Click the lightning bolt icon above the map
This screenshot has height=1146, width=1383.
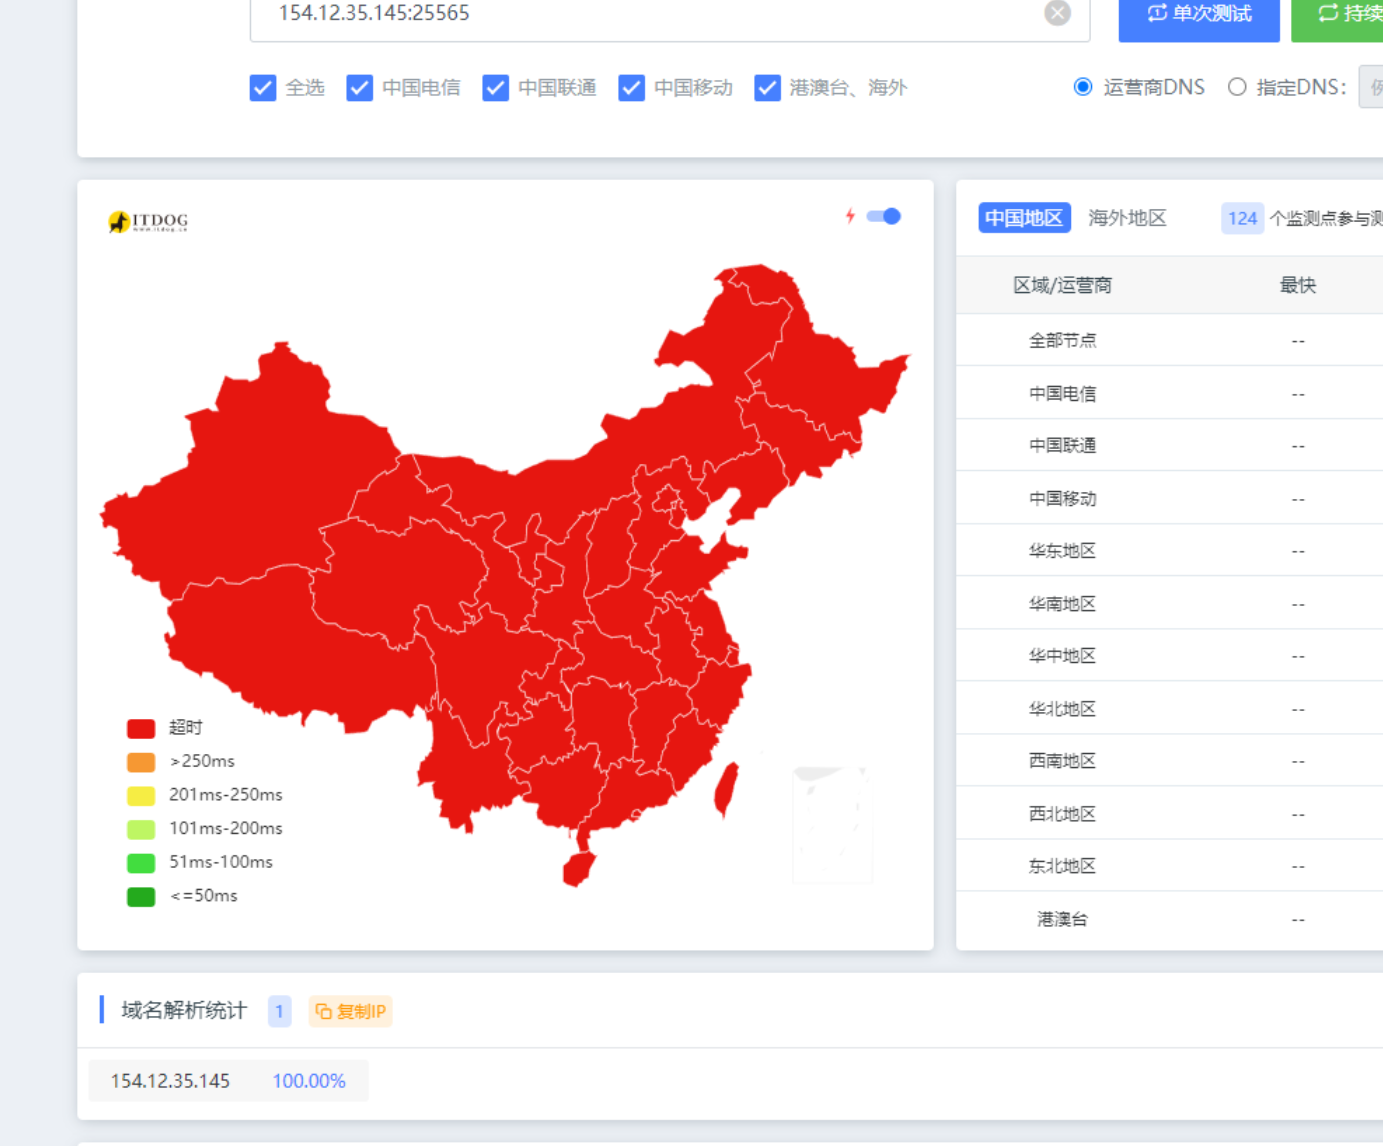point(851,215)
